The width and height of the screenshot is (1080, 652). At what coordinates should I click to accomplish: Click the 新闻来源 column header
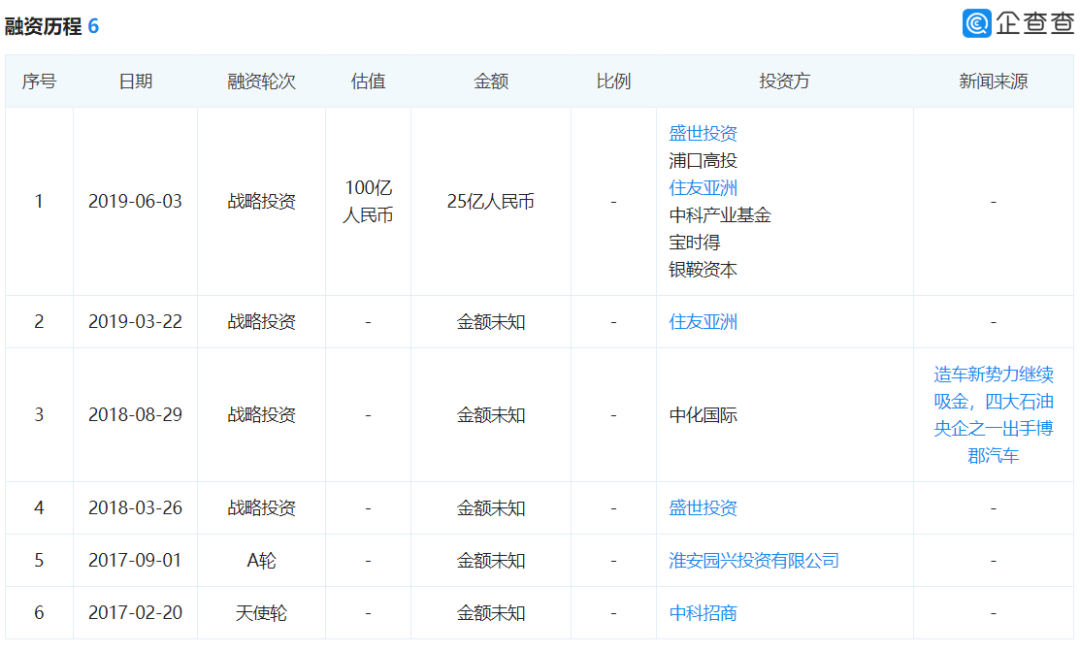click(993, 81)
